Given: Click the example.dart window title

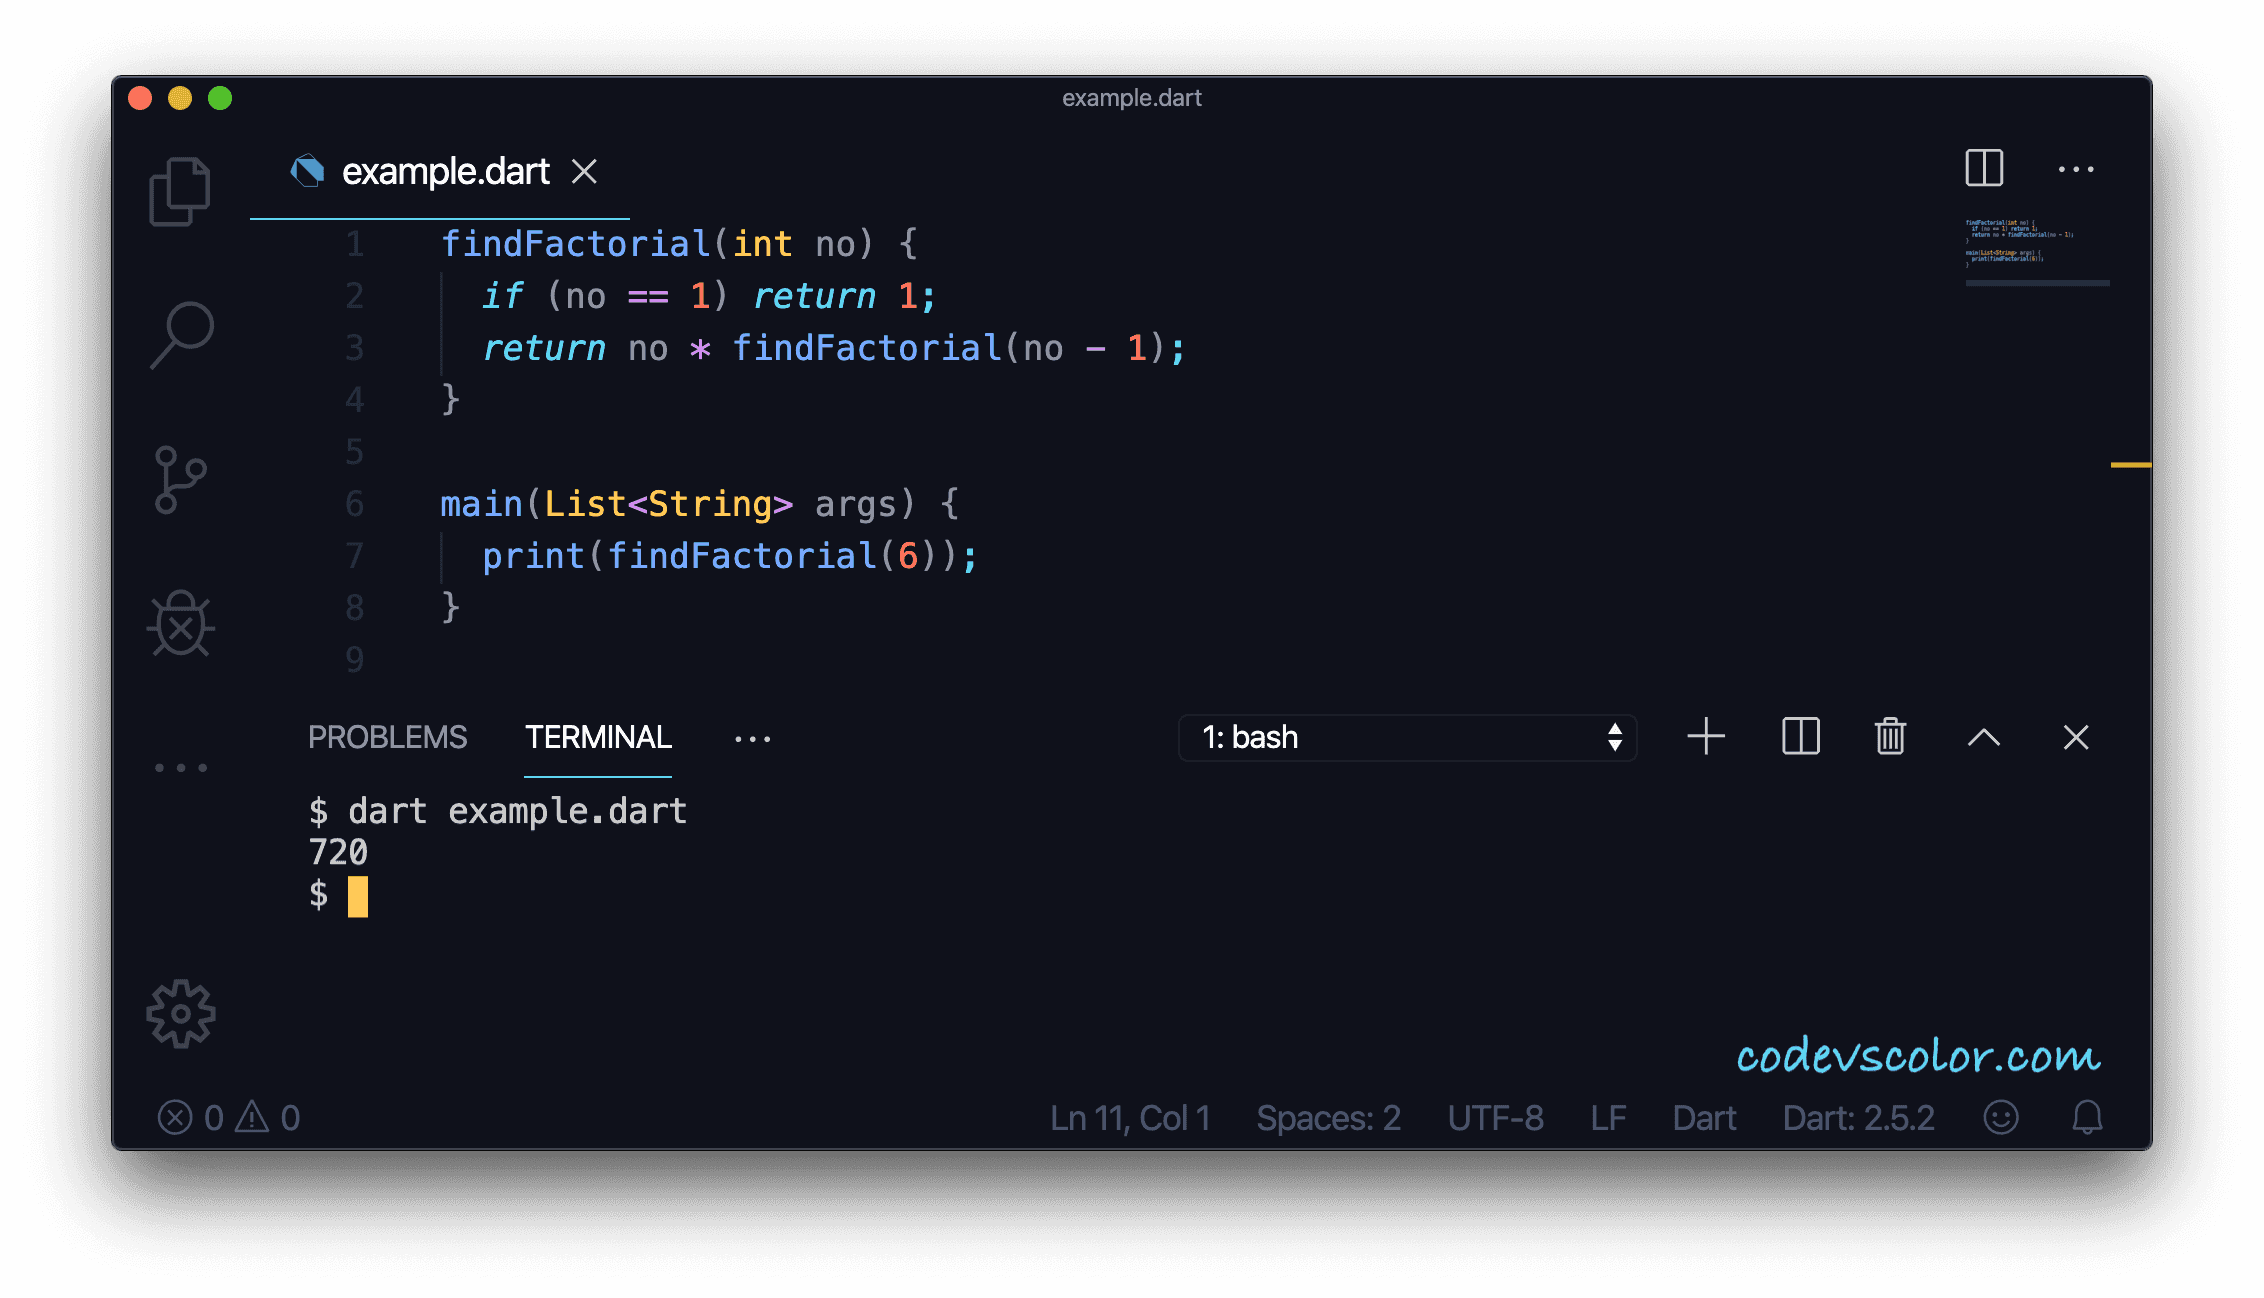Looking at the screenshot, I should point(1131,98).
